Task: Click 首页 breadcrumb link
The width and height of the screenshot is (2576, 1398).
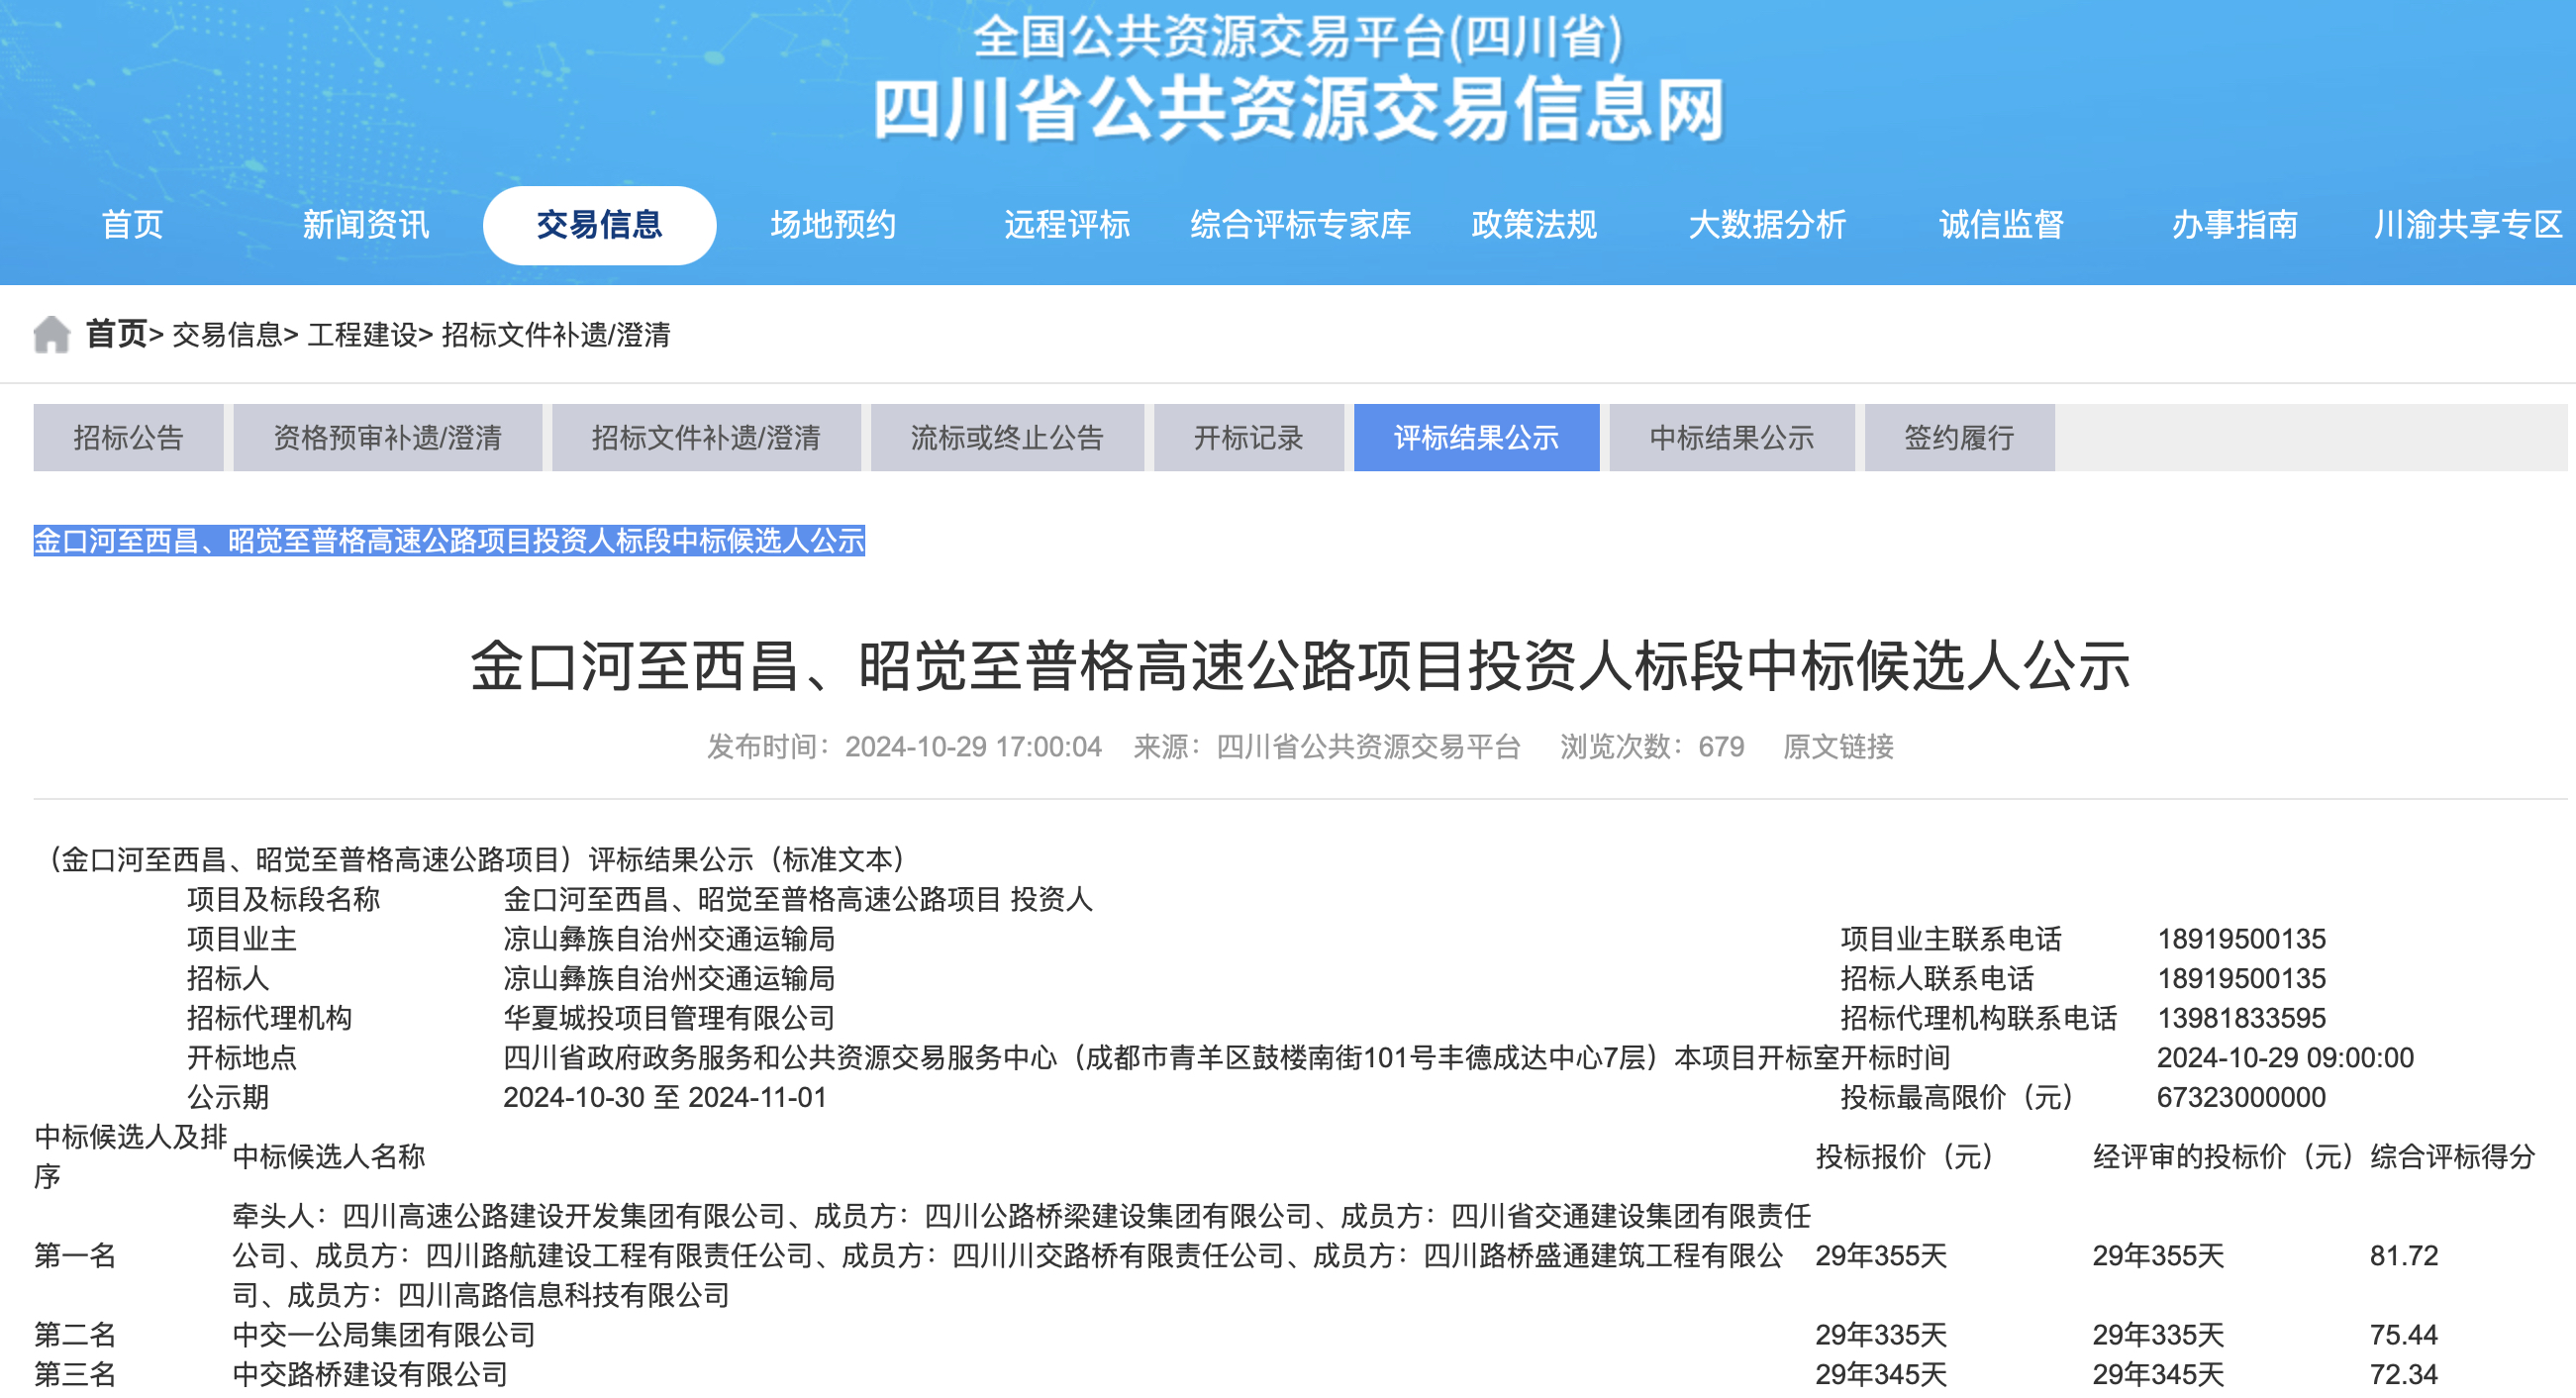Action: pos(116,334)
